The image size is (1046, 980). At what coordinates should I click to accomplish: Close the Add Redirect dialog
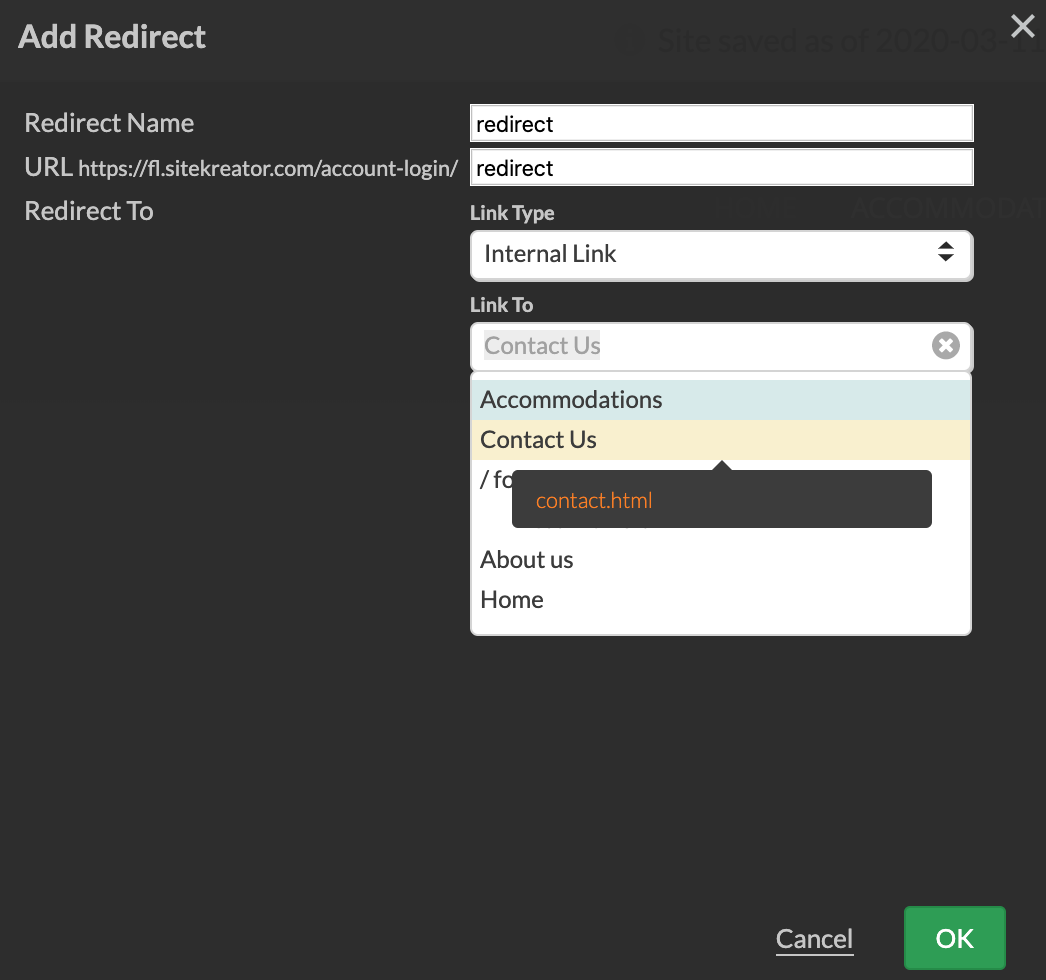(x=1022, y=26)
